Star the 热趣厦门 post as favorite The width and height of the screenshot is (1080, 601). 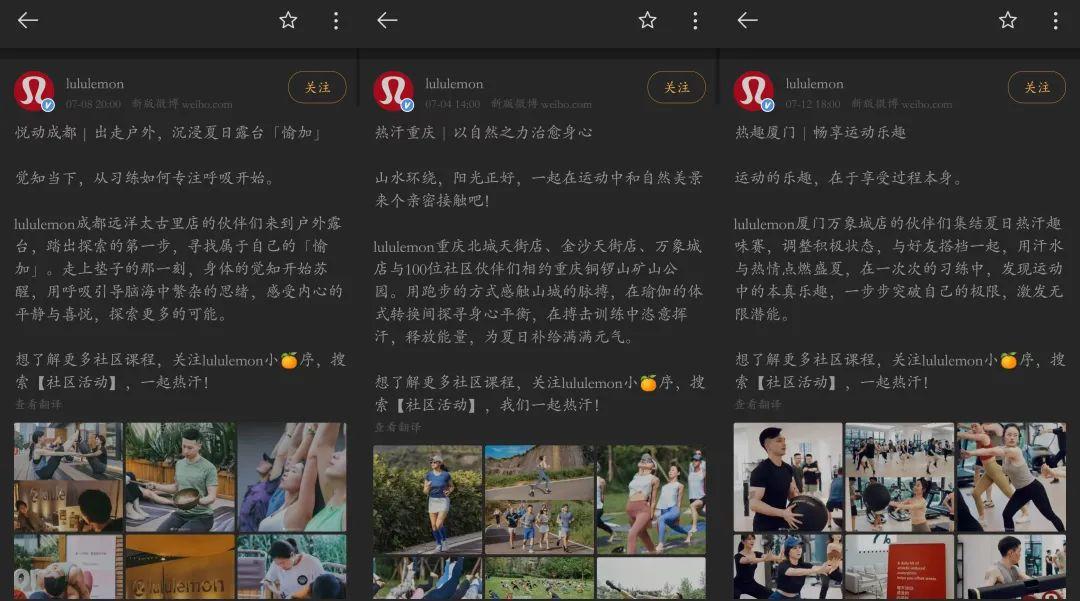click(x=1007, y=20)
